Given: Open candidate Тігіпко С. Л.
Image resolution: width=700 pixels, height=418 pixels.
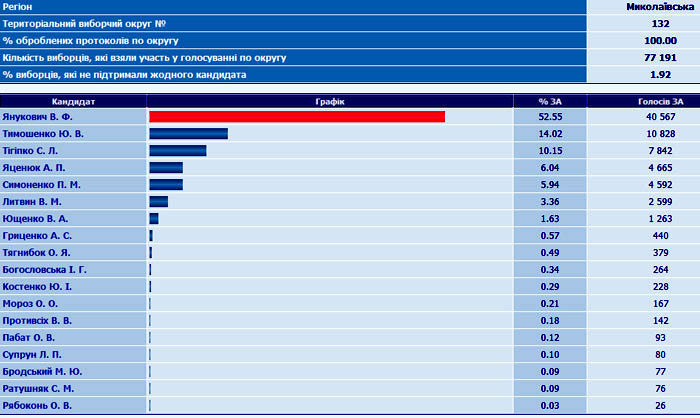Looking at the screenshot, I should pos(34,151).
